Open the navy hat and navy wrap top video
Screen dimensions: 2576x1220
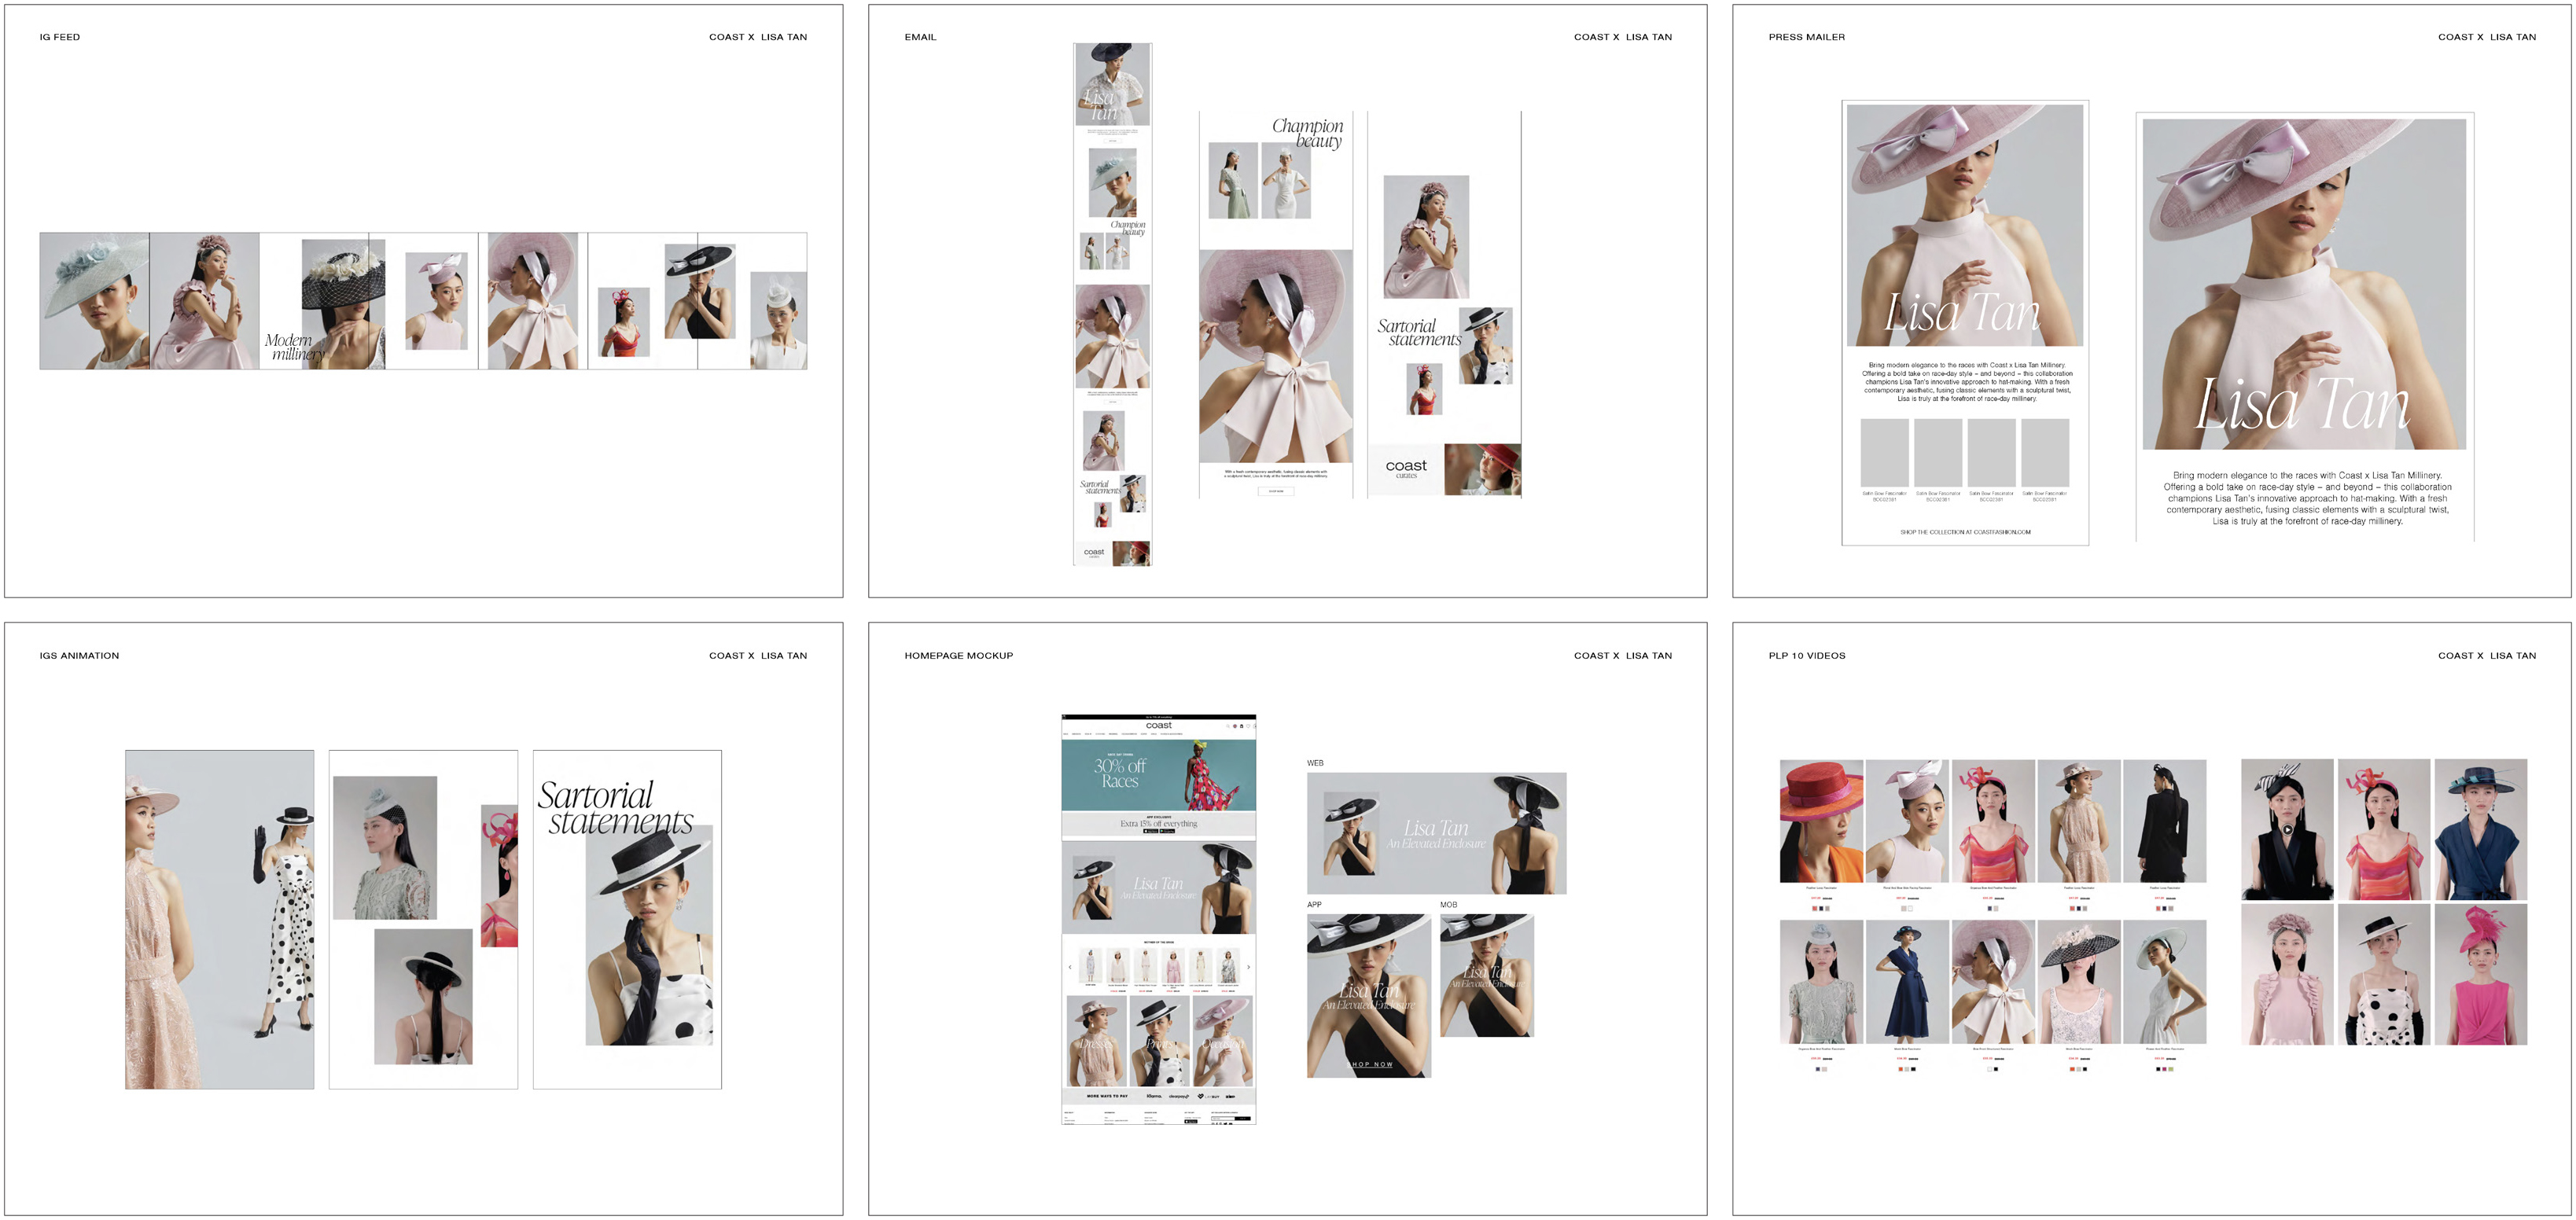pyautogui.click(x=2480, y=830)
